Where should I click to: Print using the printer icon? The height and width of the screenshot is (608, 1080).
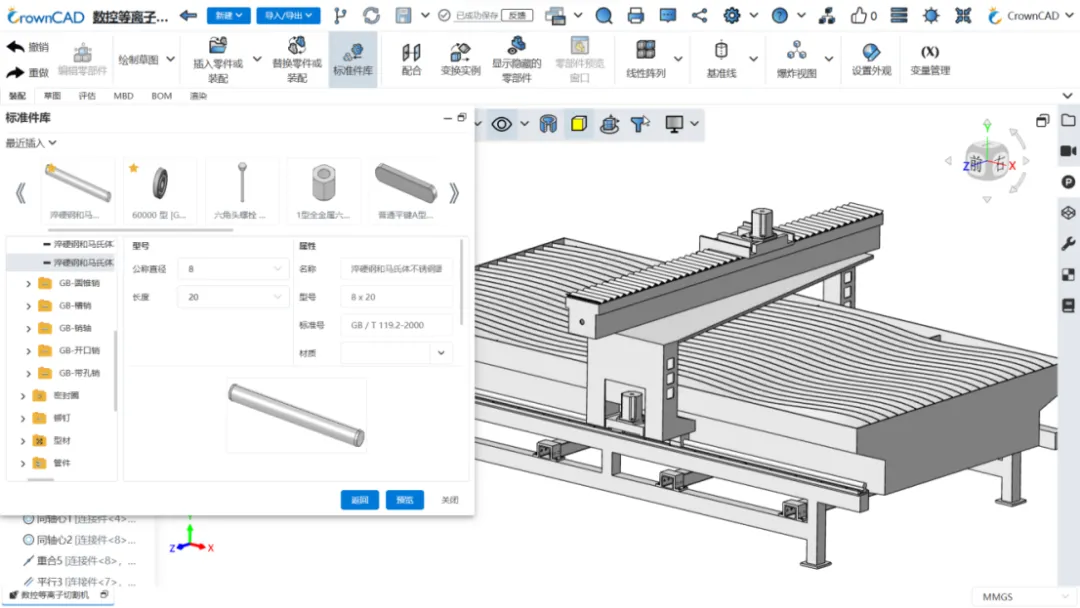click(636, 15)
